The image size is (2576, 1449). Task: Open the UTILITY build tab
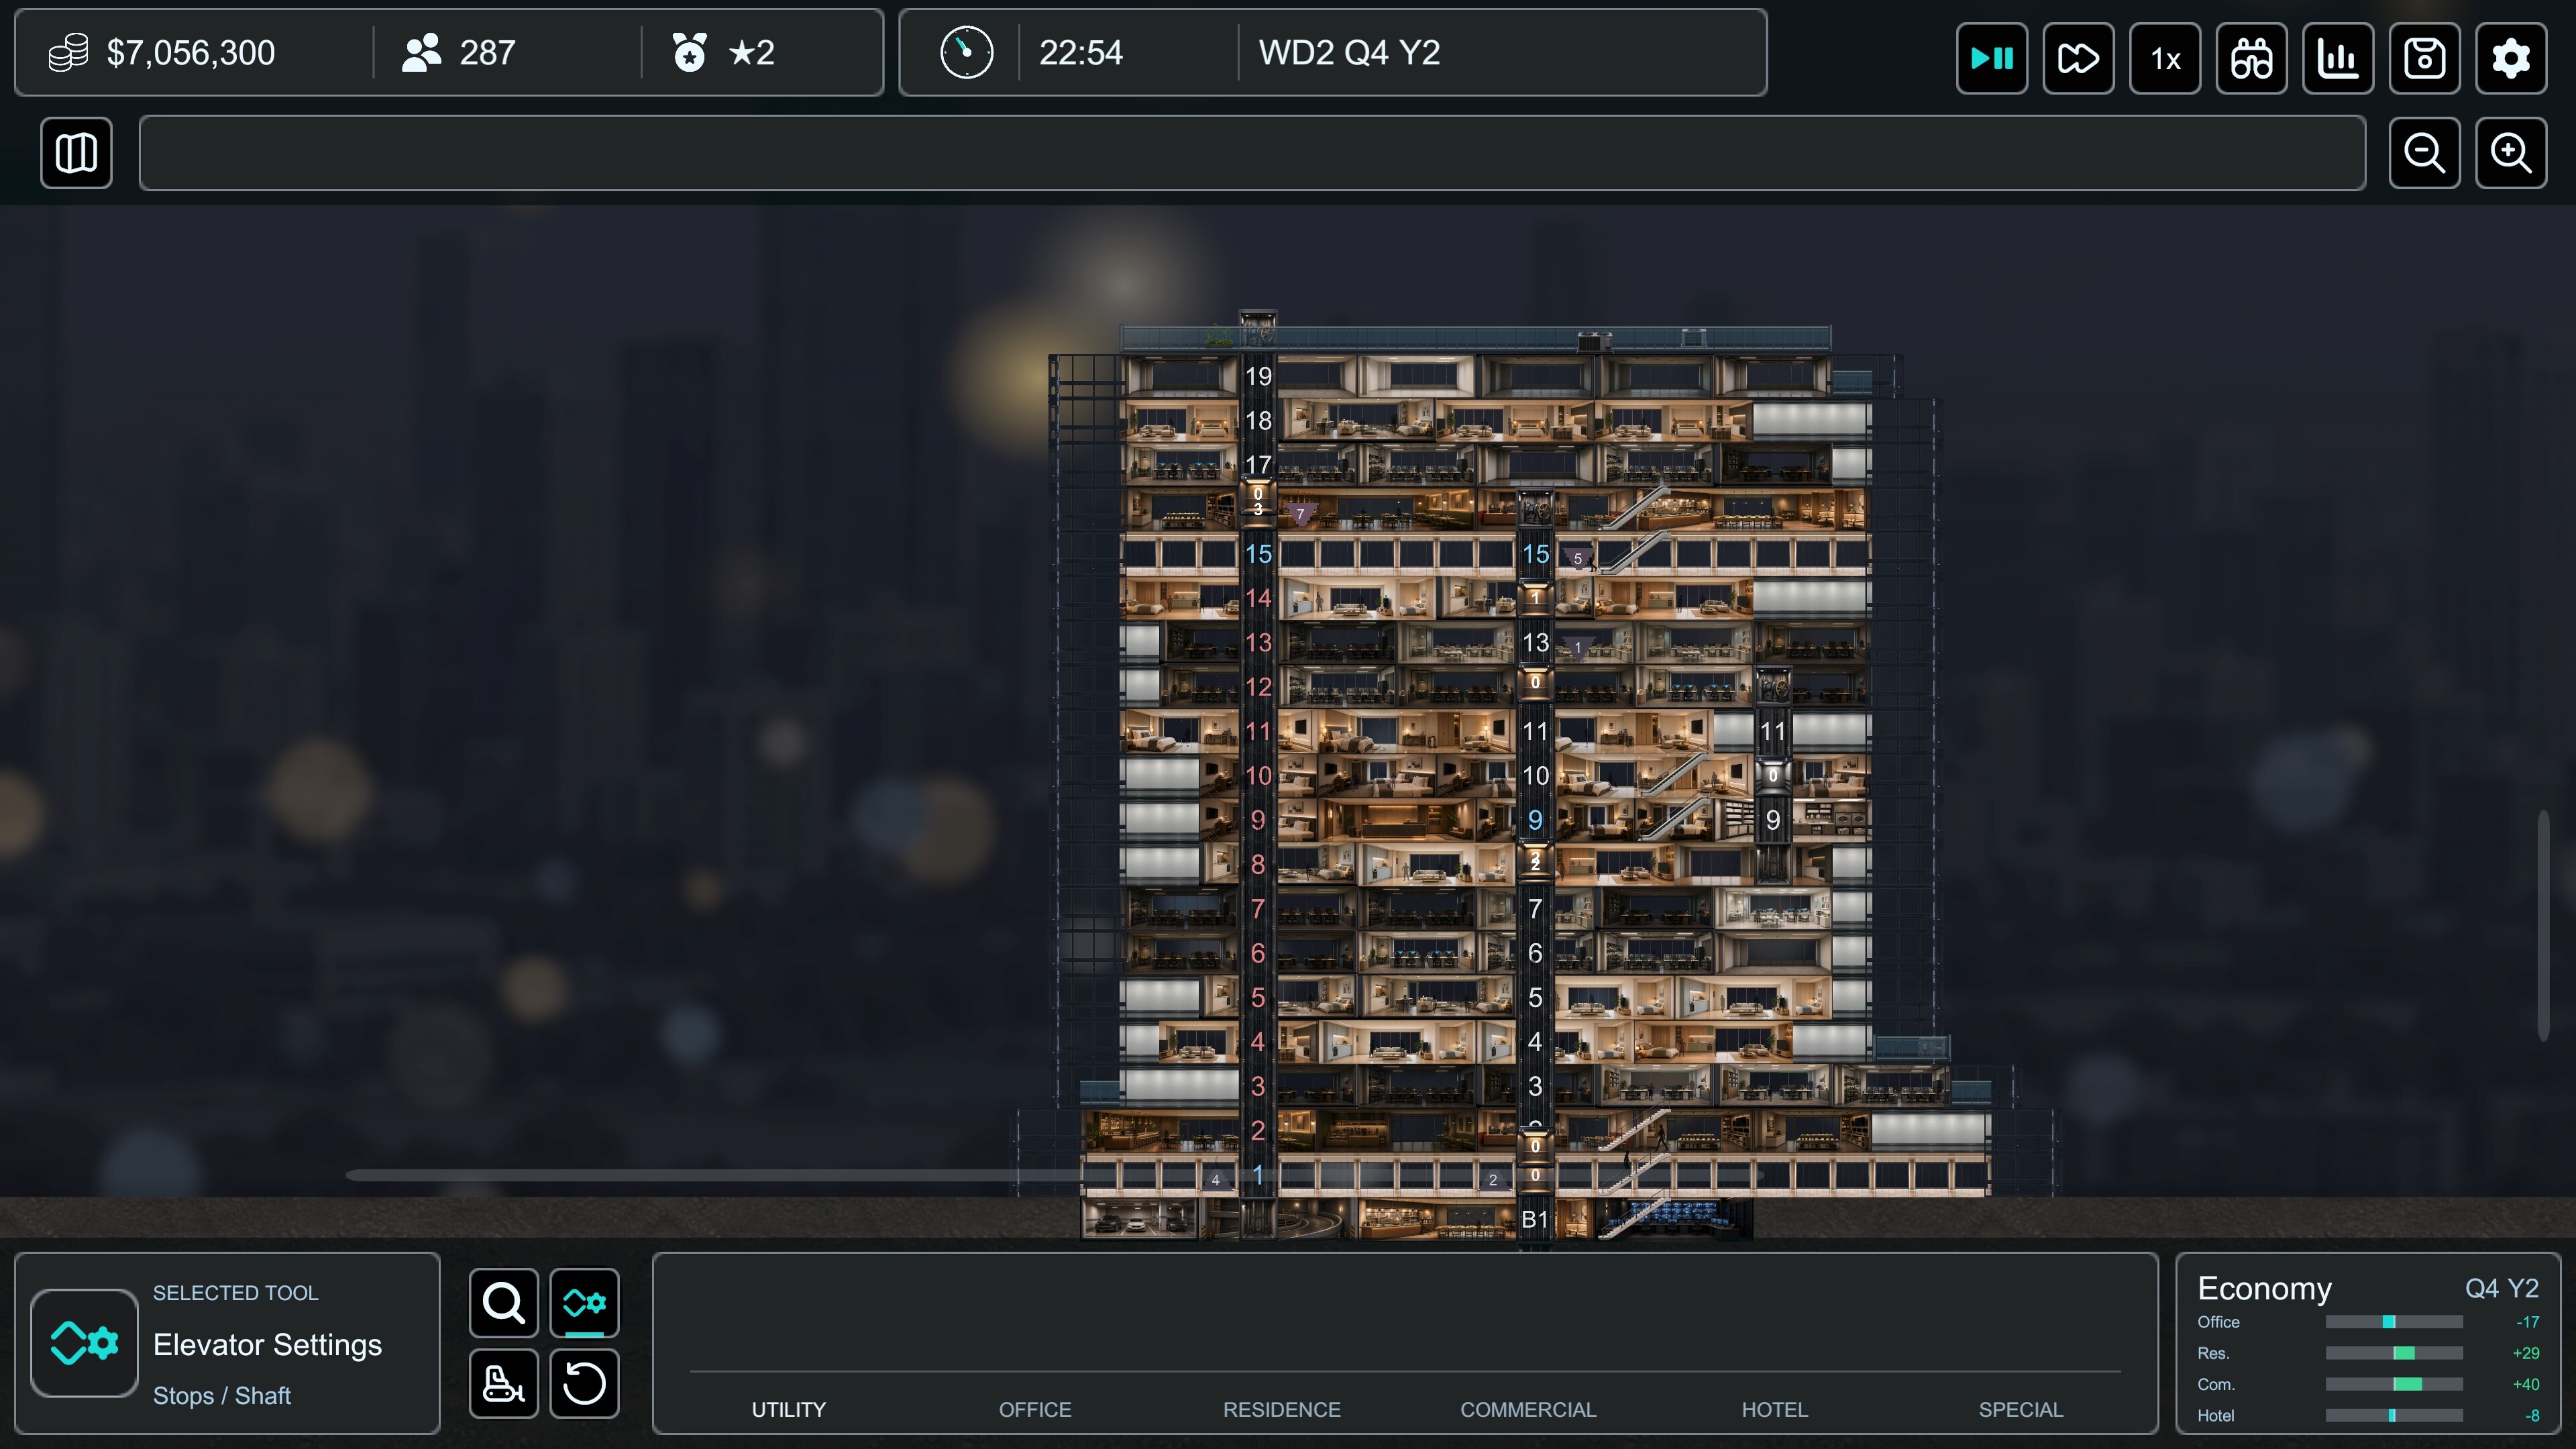coord(788,1409)
